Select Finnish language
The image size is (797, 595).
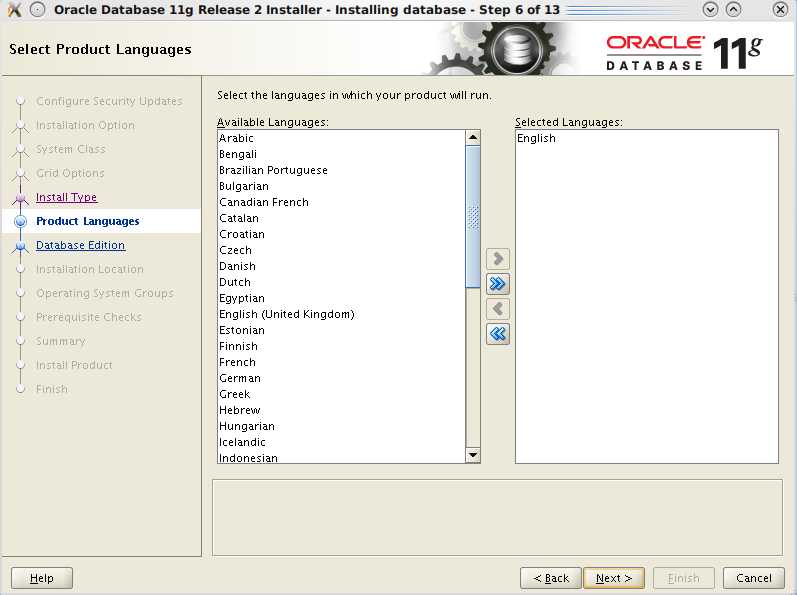point(341,346)
